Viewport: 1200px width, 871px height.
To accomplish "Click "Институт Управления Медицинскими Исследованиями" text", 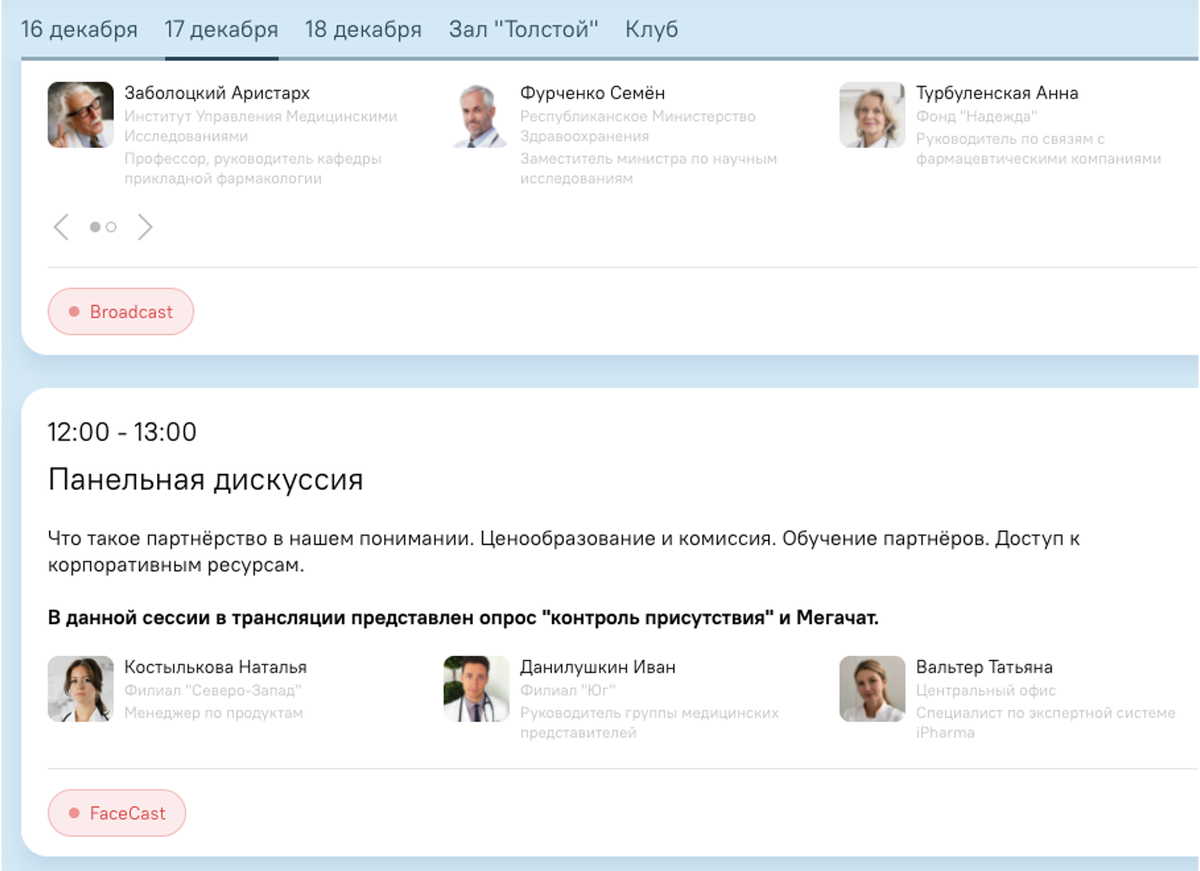I will (260, 126).
